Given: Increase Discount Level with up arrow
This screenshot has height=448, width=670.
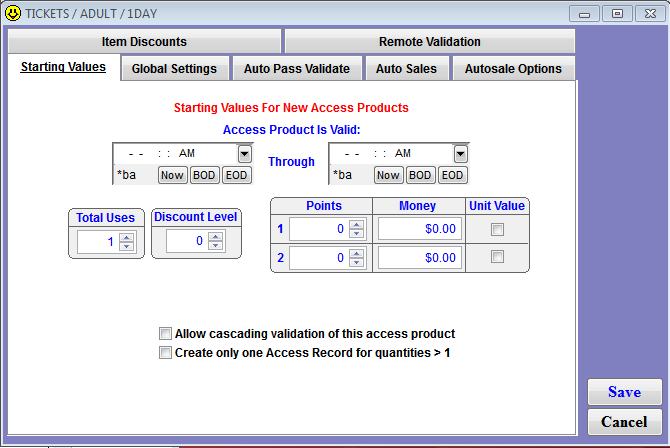Looking at the screenshot, I should click(215, 236).
